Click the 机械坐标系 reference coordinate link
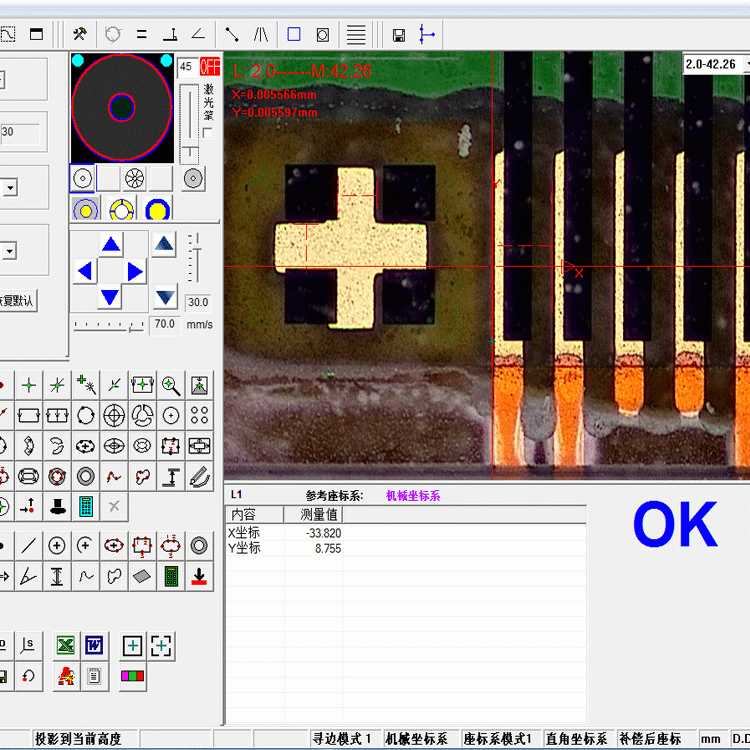The width and height of the screenshot is (750, 750). [413, 495]
